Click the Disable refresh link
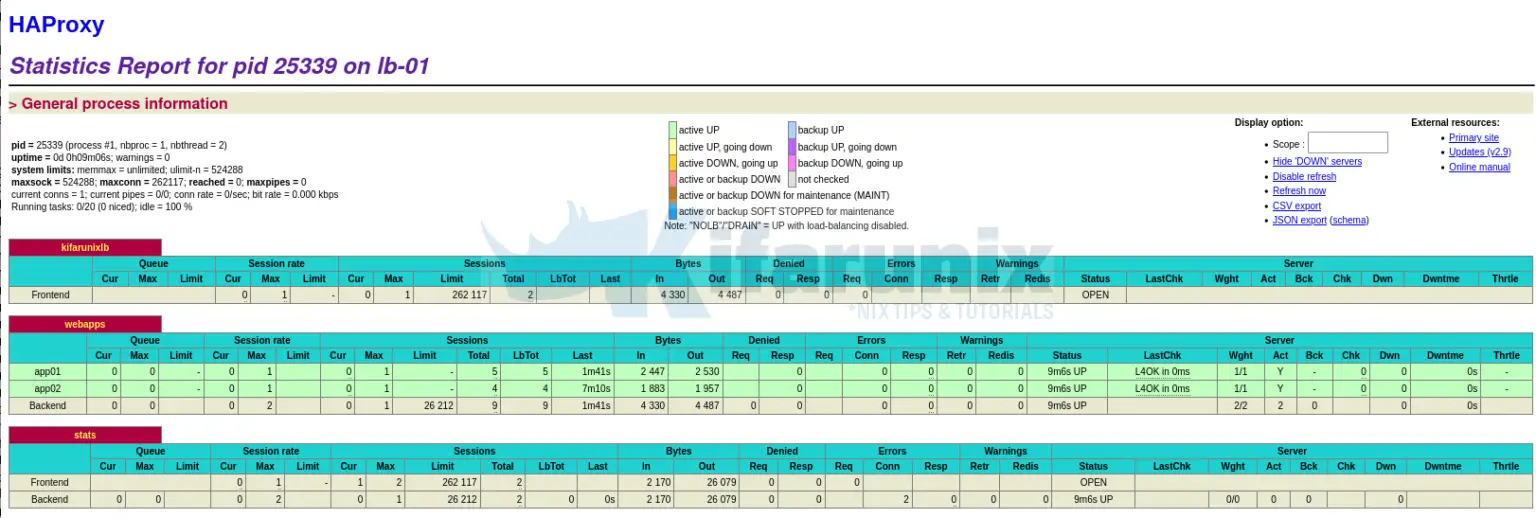Viewport: 1536px width, 518px height. pos(1304,176)
